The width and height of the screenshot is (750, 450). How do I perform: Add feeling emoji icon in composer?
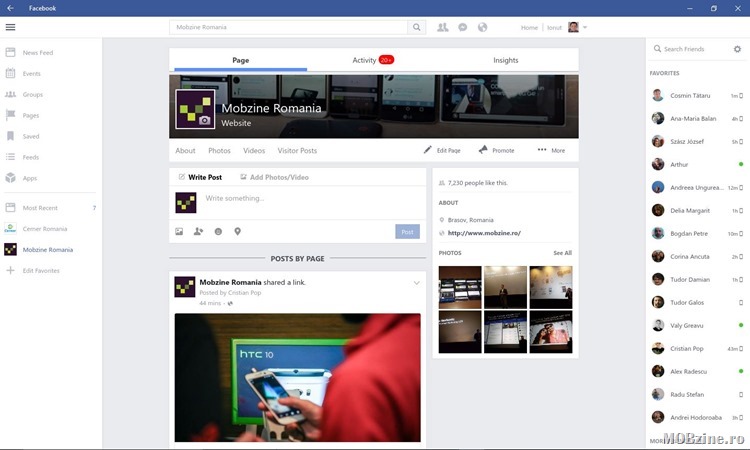click(218, 231)
